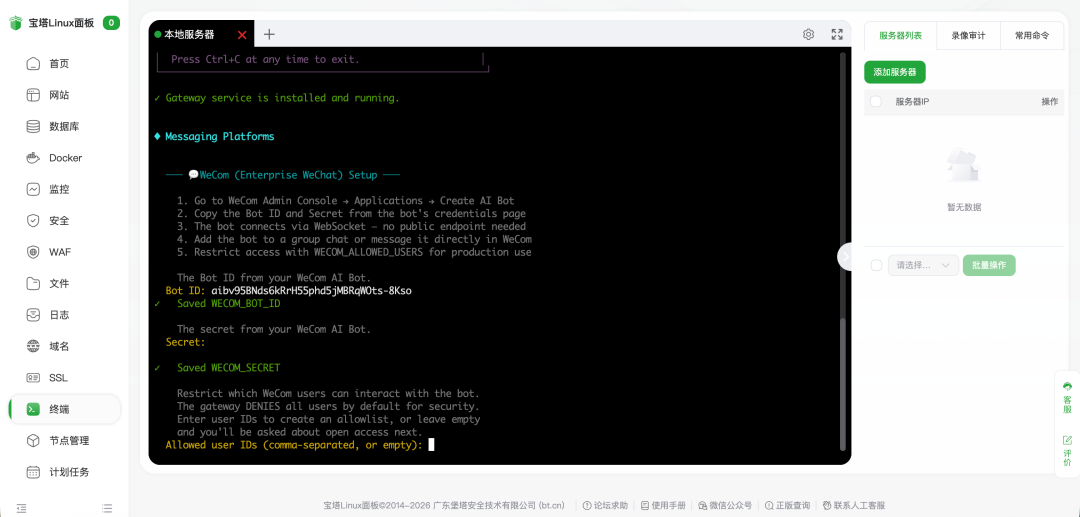Viewport: 1080px width, 517px height.
Task: Select the 终端 terminal menu item
Action: pyautogui.click(x=64, y=410)
